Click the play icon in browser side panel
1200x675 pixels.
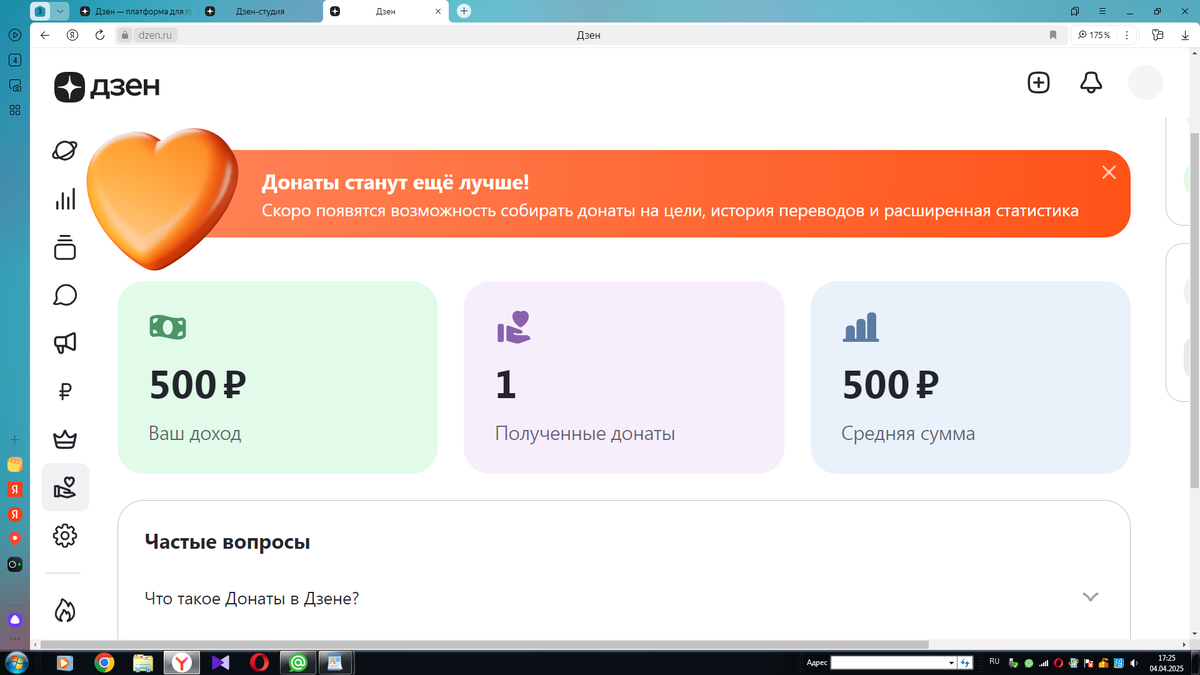pos(15,34)
